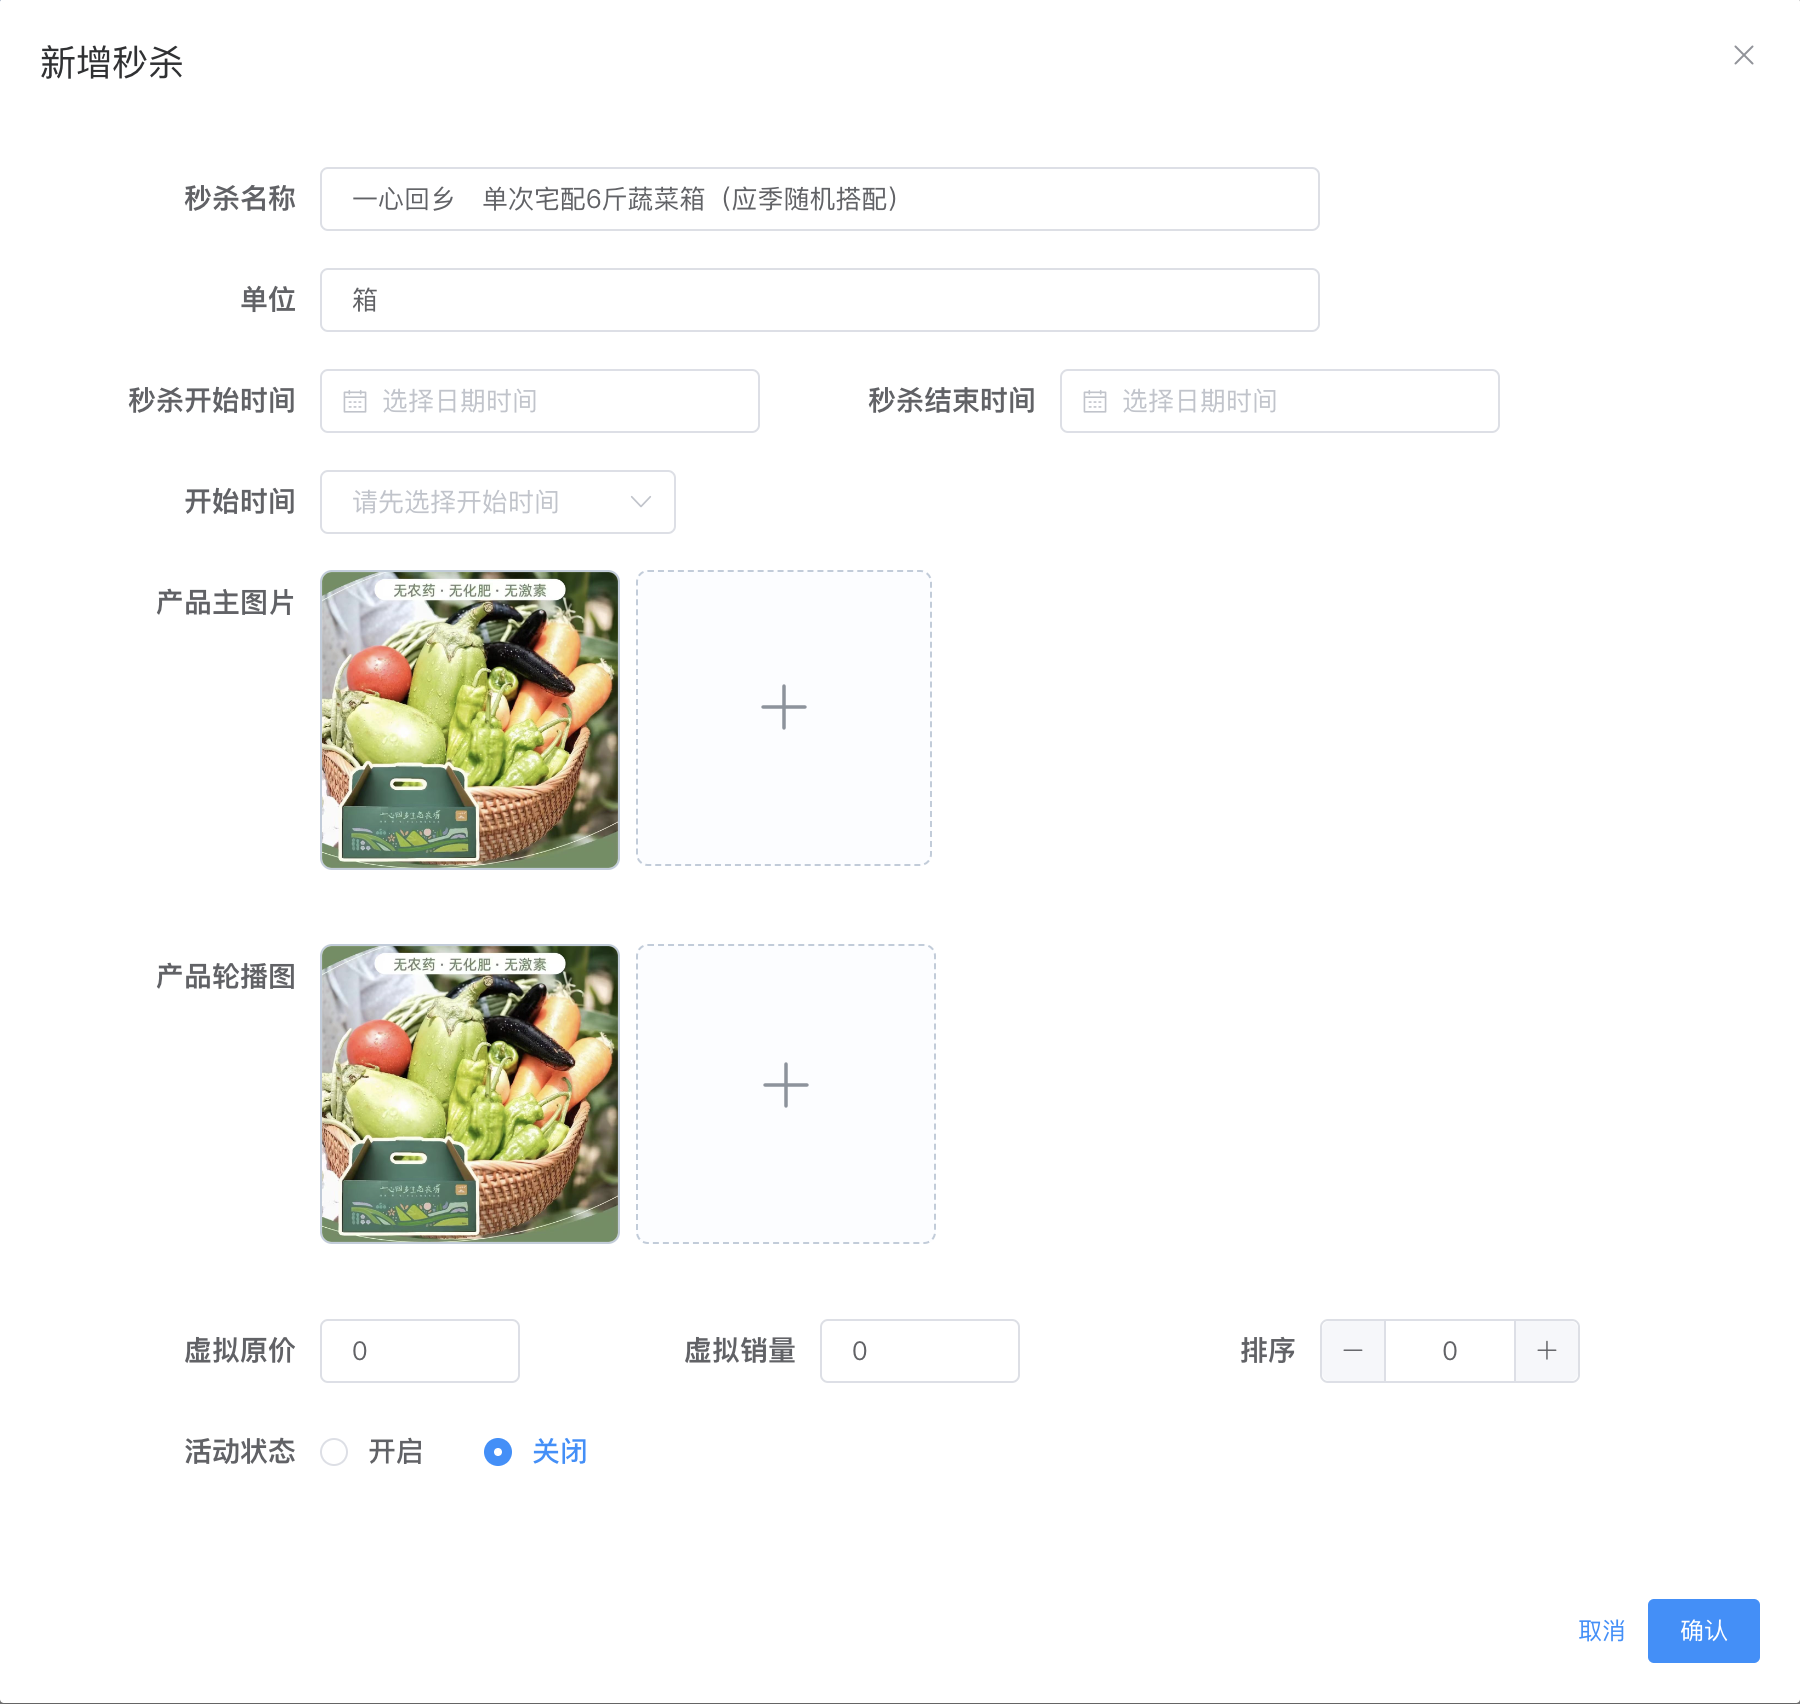Select the 关闭 radio button for 活动状态
The image size is (1800, 1704).
(498, 1451)
